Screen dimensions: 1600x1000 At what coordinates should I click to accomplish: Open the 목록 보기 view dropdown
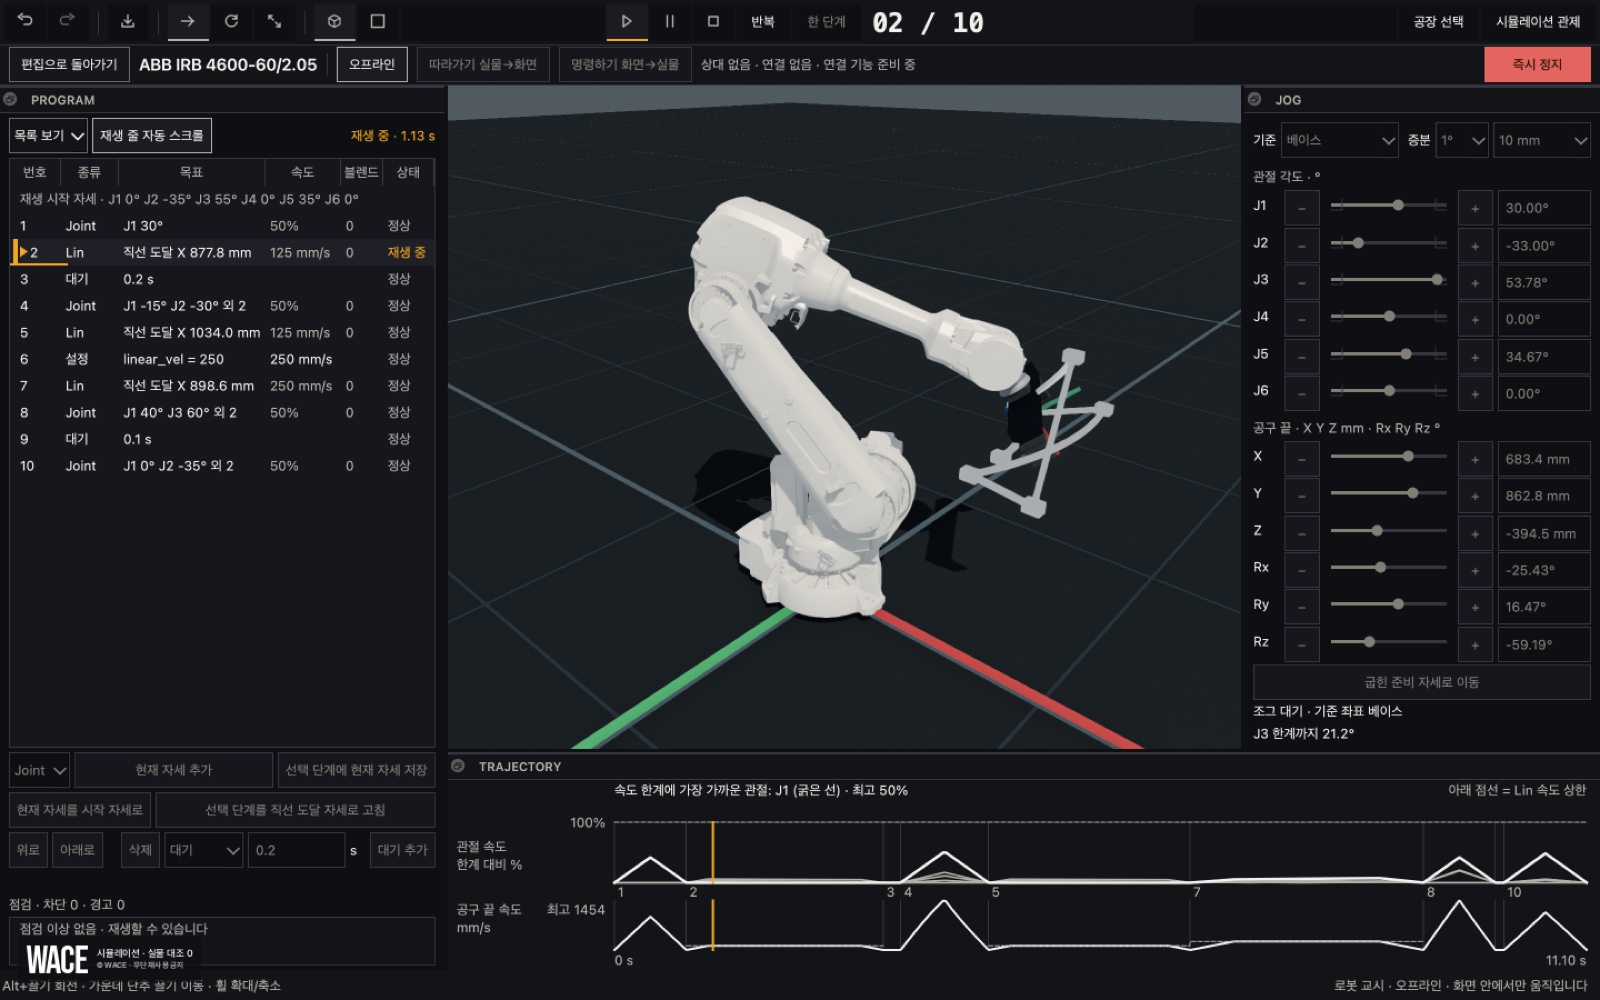point(48,135)
